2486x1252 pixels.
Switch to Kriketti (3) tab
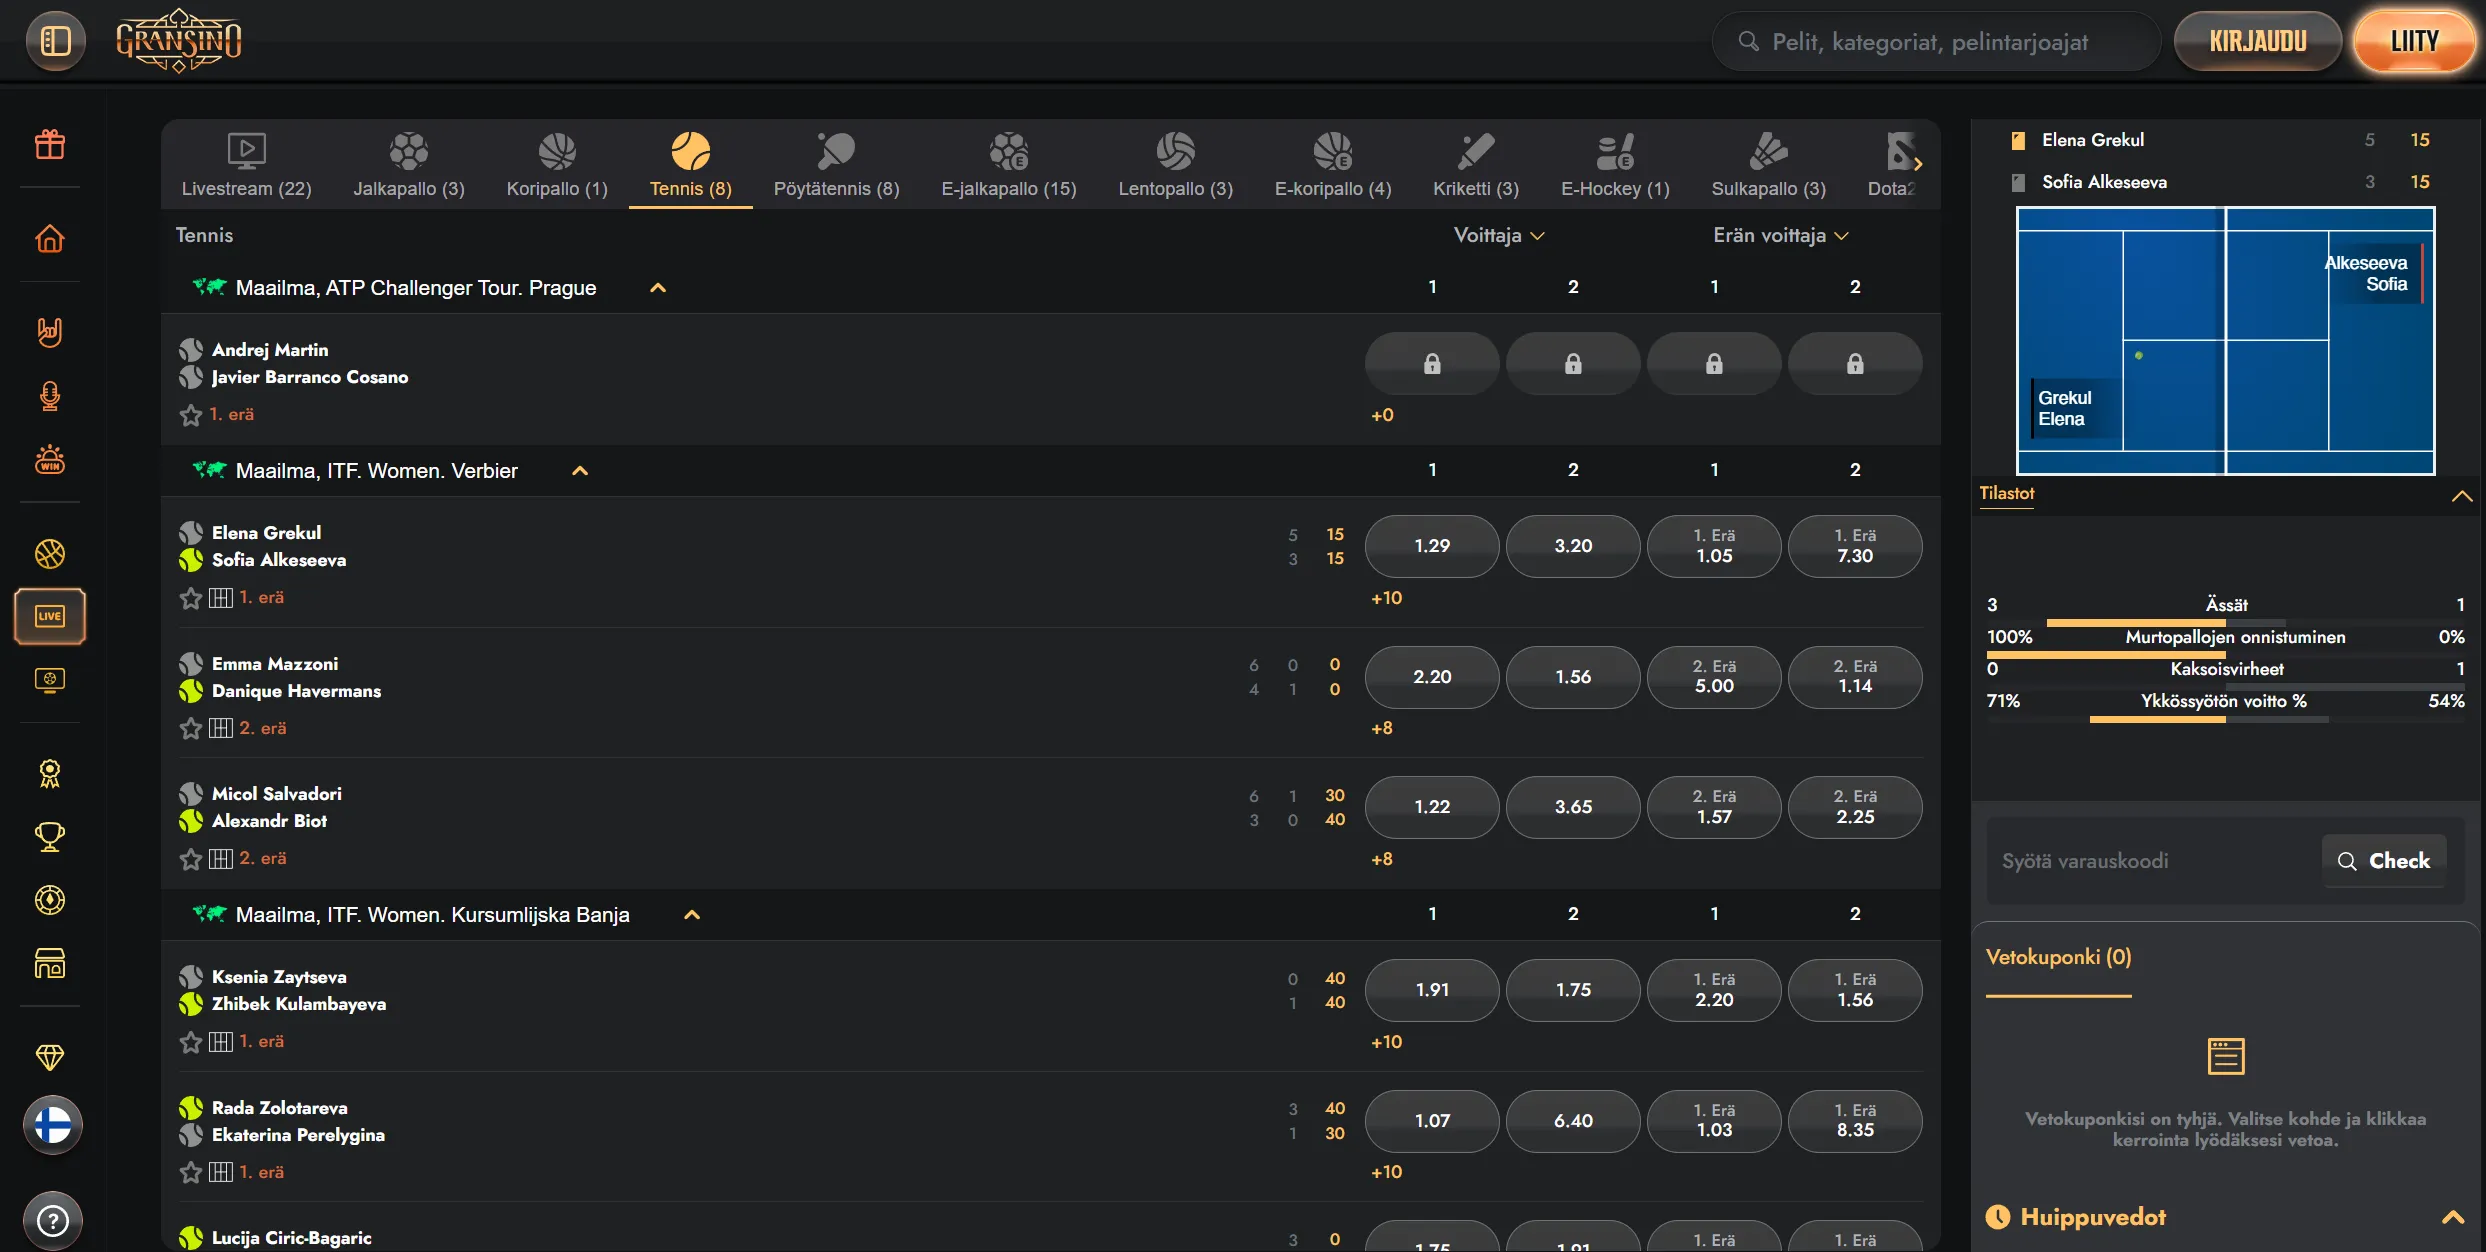[x=1476, y=165]
